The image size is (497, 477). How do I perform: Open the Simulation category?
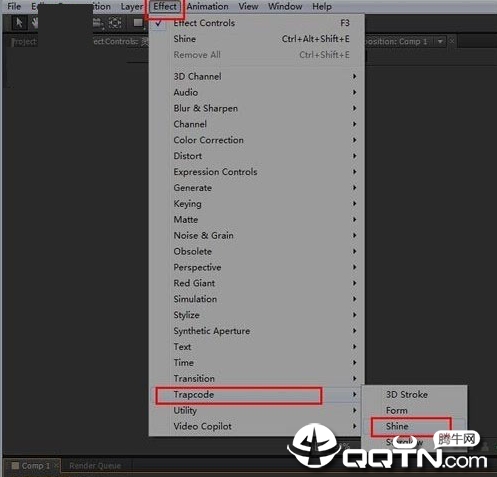coord(257,299)
